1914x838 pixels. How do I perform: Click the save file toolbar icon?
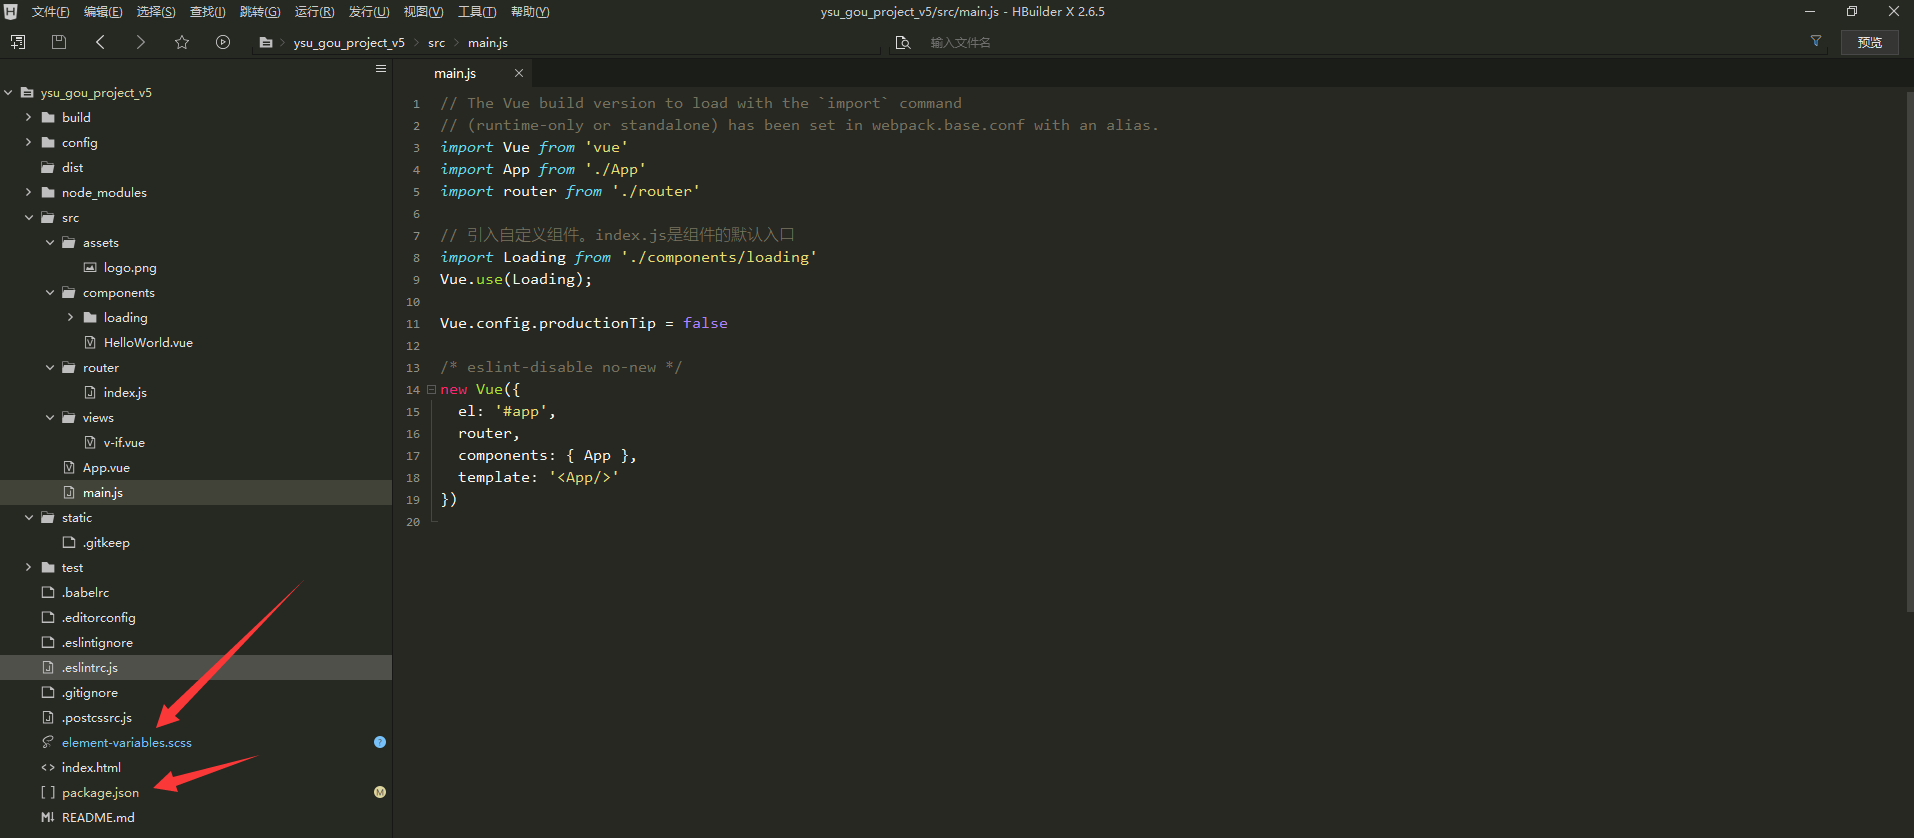tap(59, 42)
